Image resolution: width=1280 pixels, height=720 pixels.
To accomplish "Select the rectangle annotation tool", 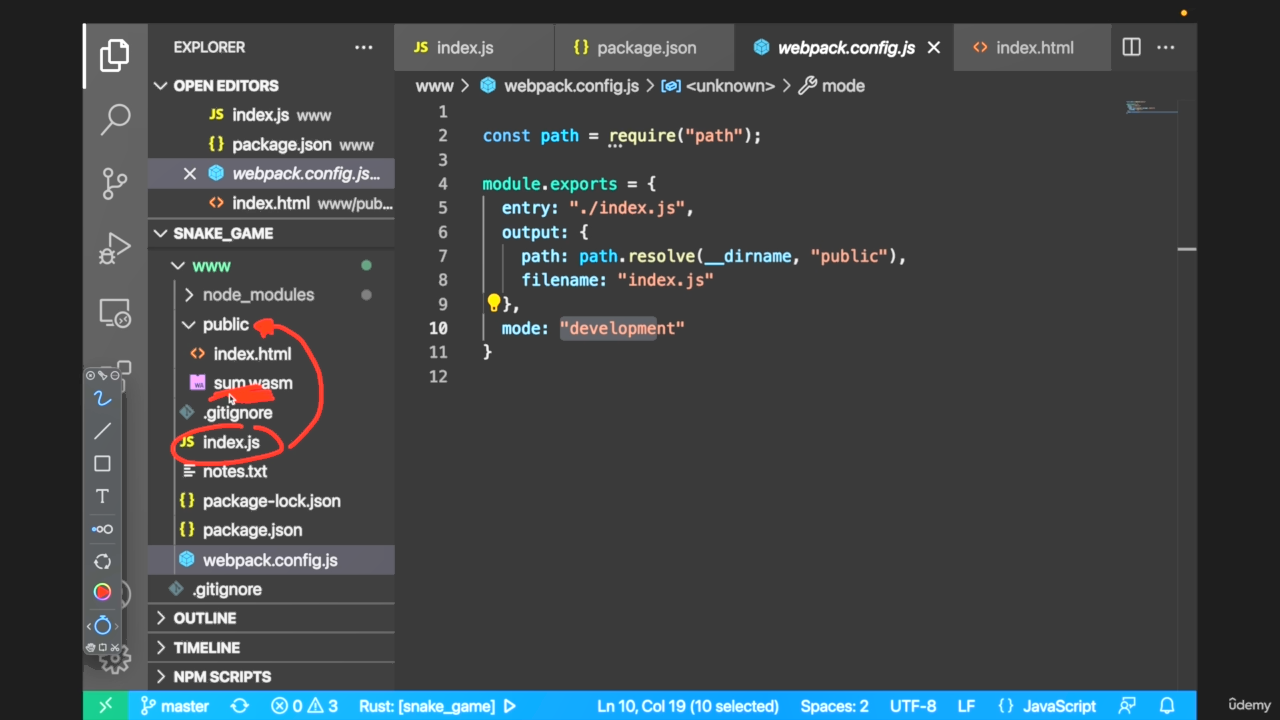I will tap(102, 464).
